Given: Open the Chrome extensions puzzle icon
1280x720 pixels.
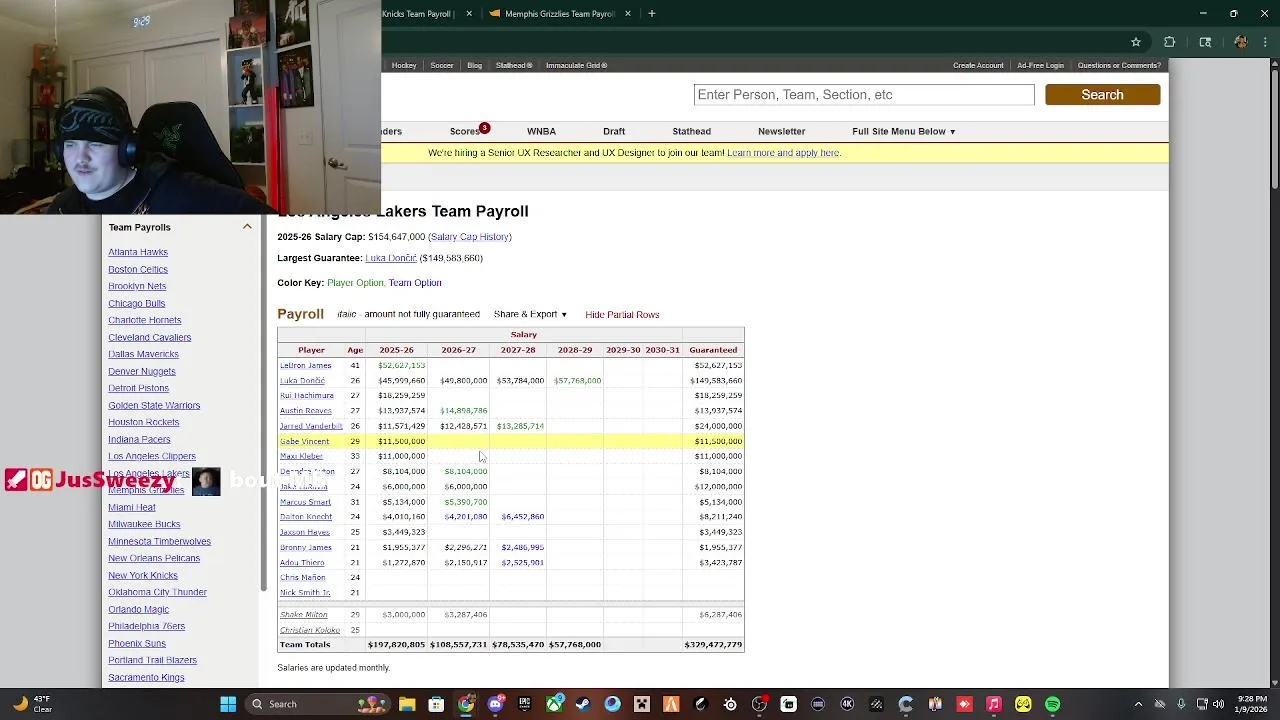Looking at the screenshot, I should click(x=1170, y=42).
